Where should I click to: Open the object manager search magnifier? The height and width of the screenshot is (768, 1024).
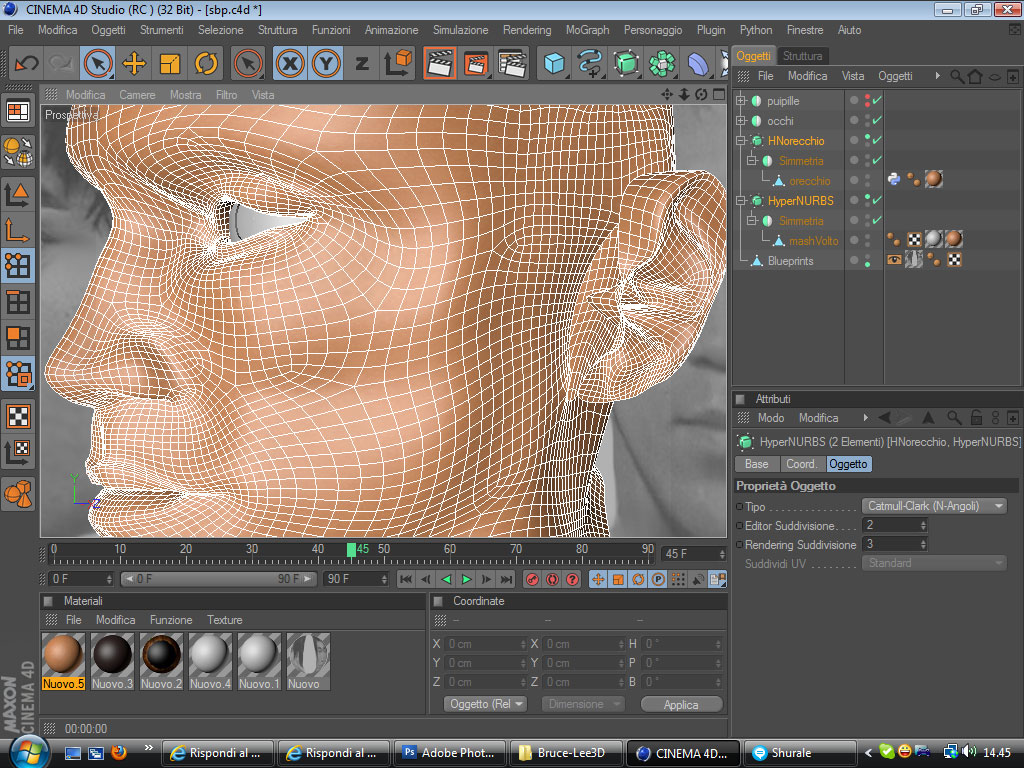(957, 76)
